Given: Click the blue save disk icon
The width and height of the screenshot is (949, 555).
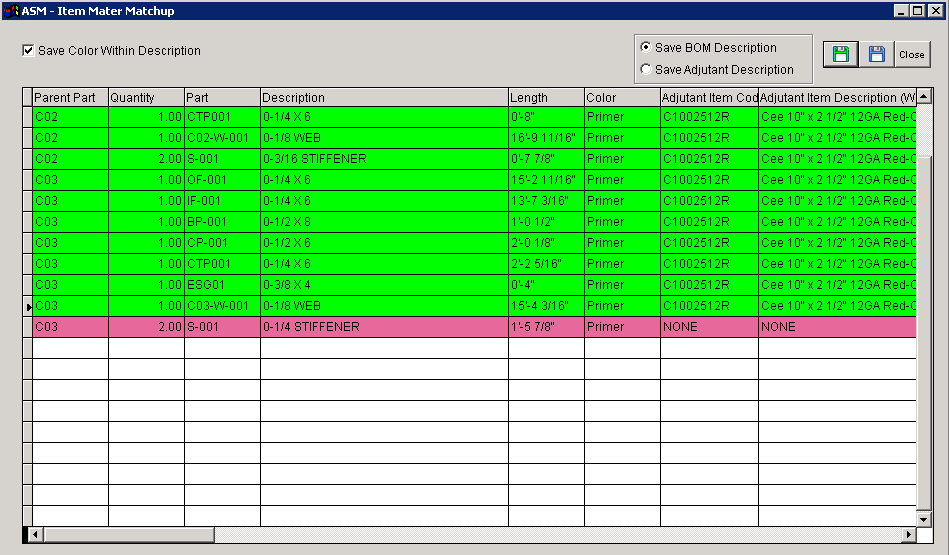Looking at the screenshot, I should coord(877,54).
